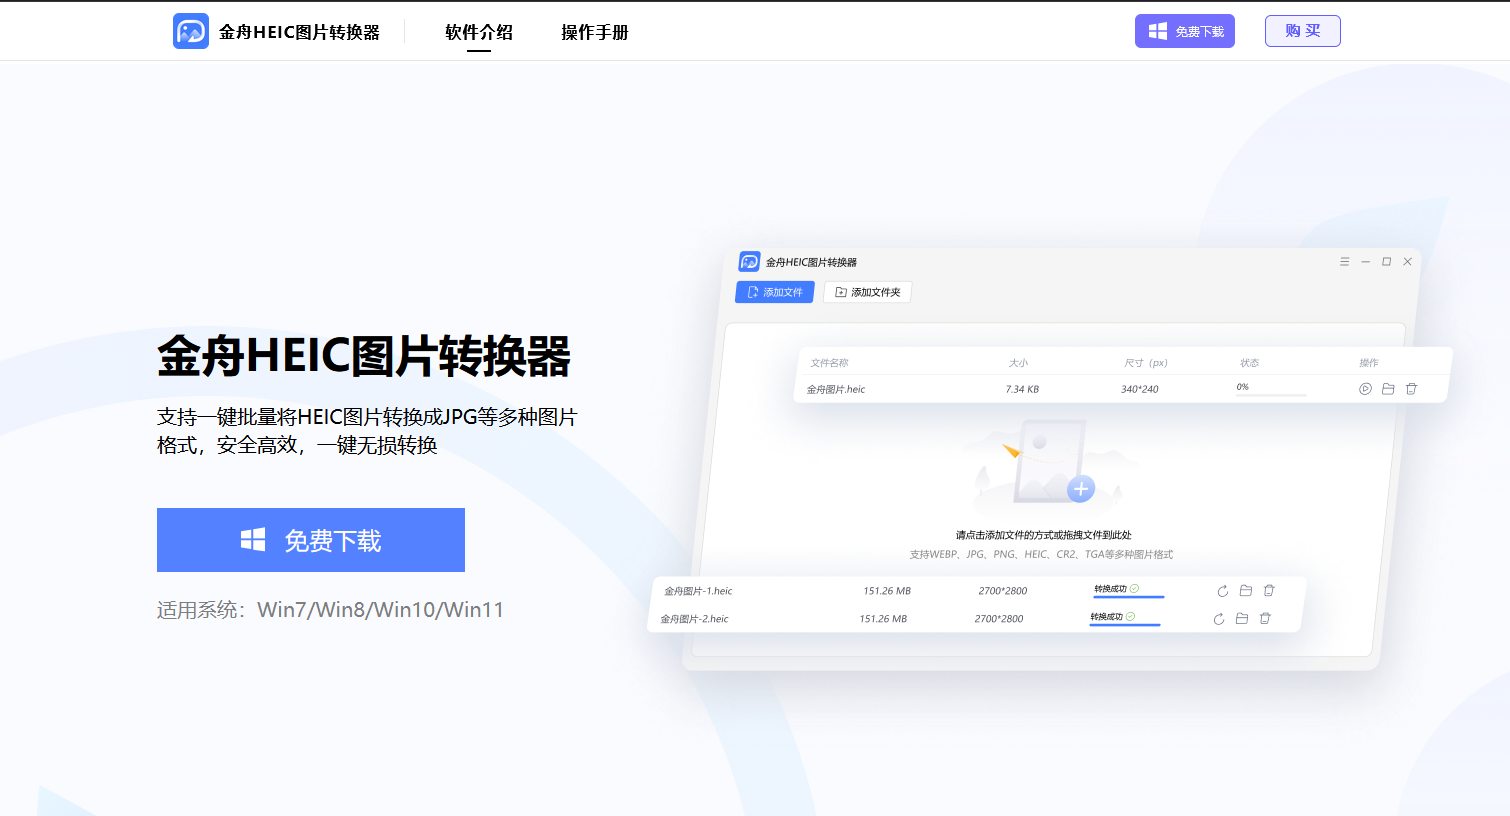Click the 金舟HEIC图片转换器 main heading
Screen dimensions: 1510x816
tap(364, 357)
